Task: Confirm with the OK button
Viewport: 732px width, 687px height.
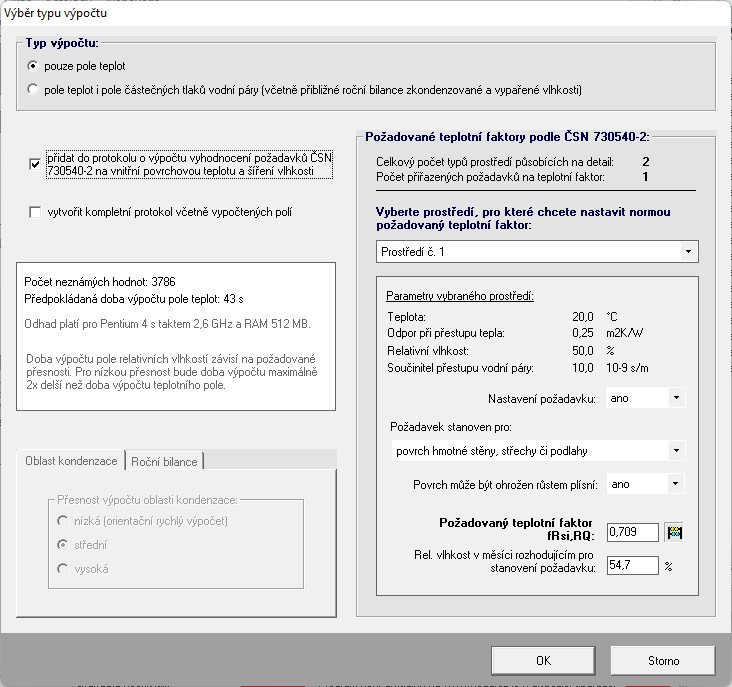Action: pyautogui.click(x=543, y=660)
